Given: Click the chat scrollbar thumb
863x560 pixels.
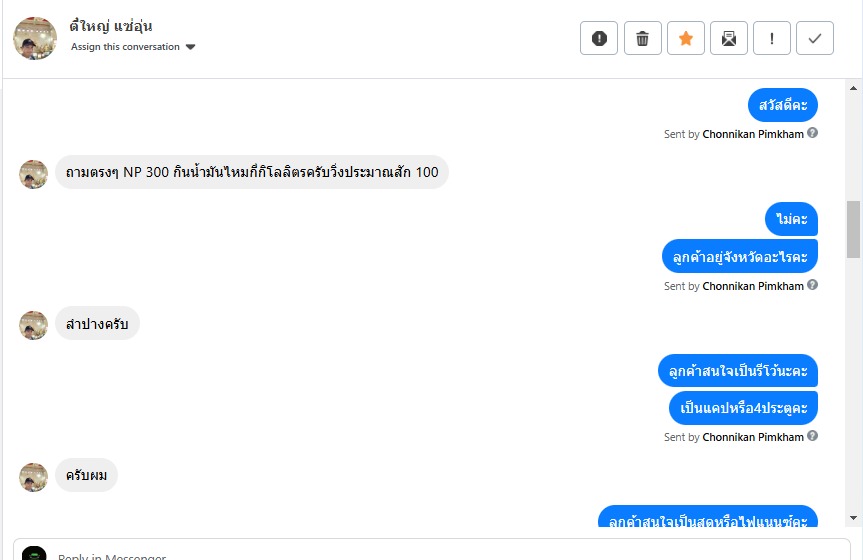Looking at the screenshot, I should point(853,229).
